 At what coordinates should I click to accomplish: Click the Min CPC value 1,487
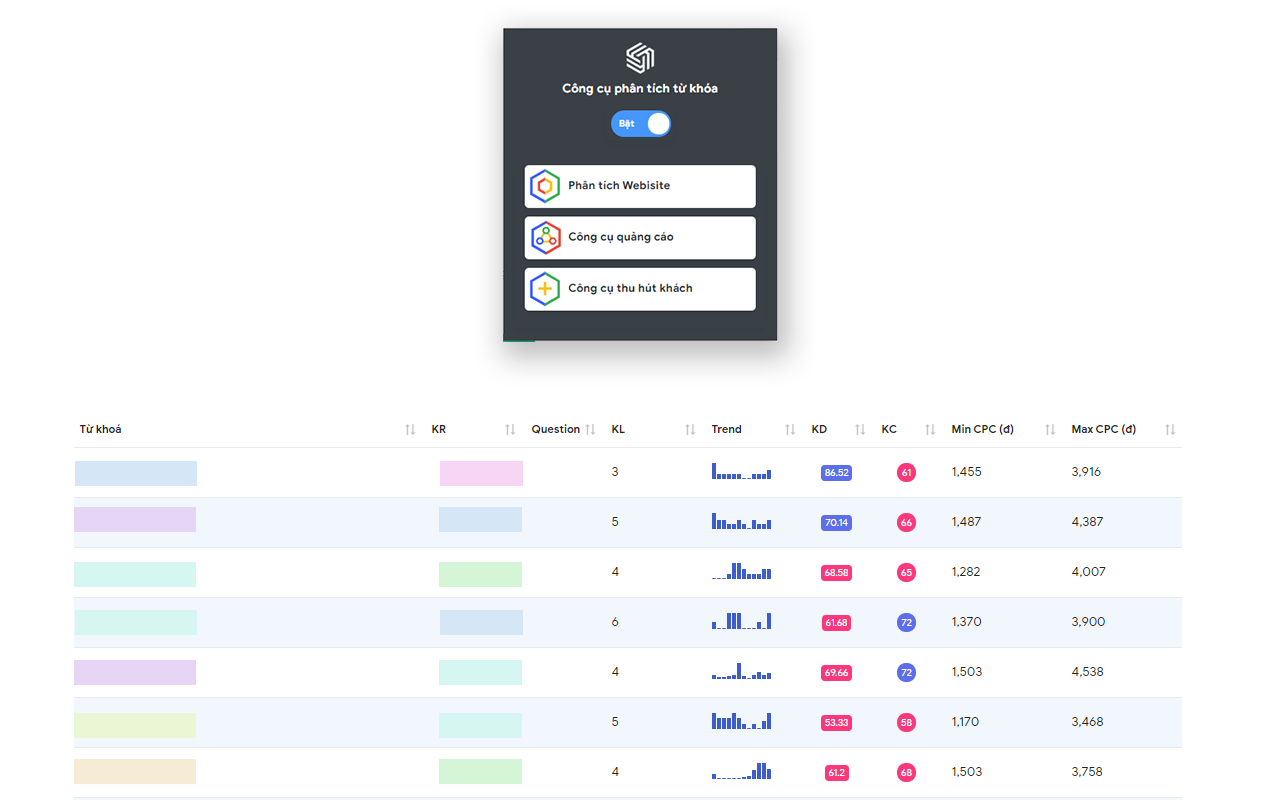[966, 522]
